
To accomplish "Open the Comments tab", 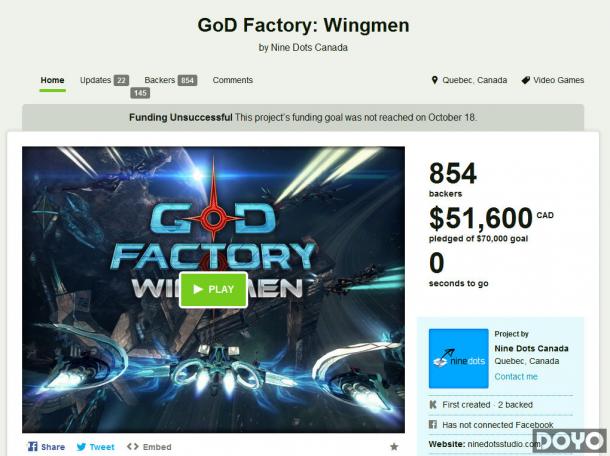I will pyautogui.click(x=233, y=80).
